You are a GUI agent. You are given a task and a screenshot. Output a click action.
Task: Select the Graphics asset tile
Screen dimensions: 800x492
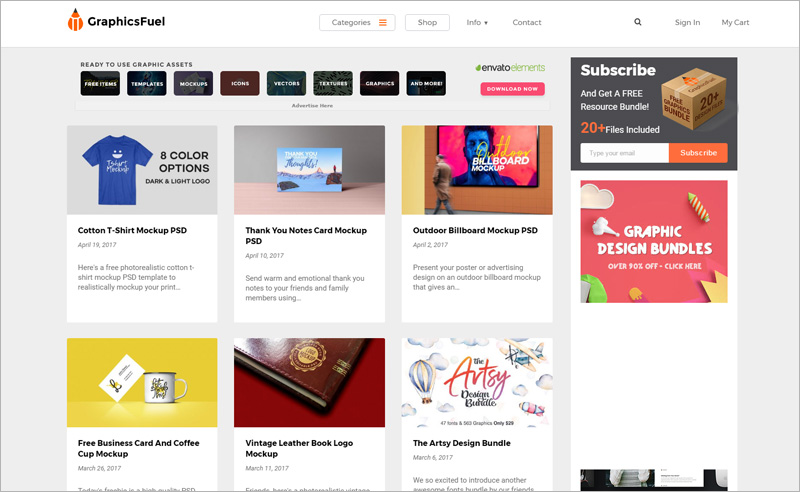380,83
